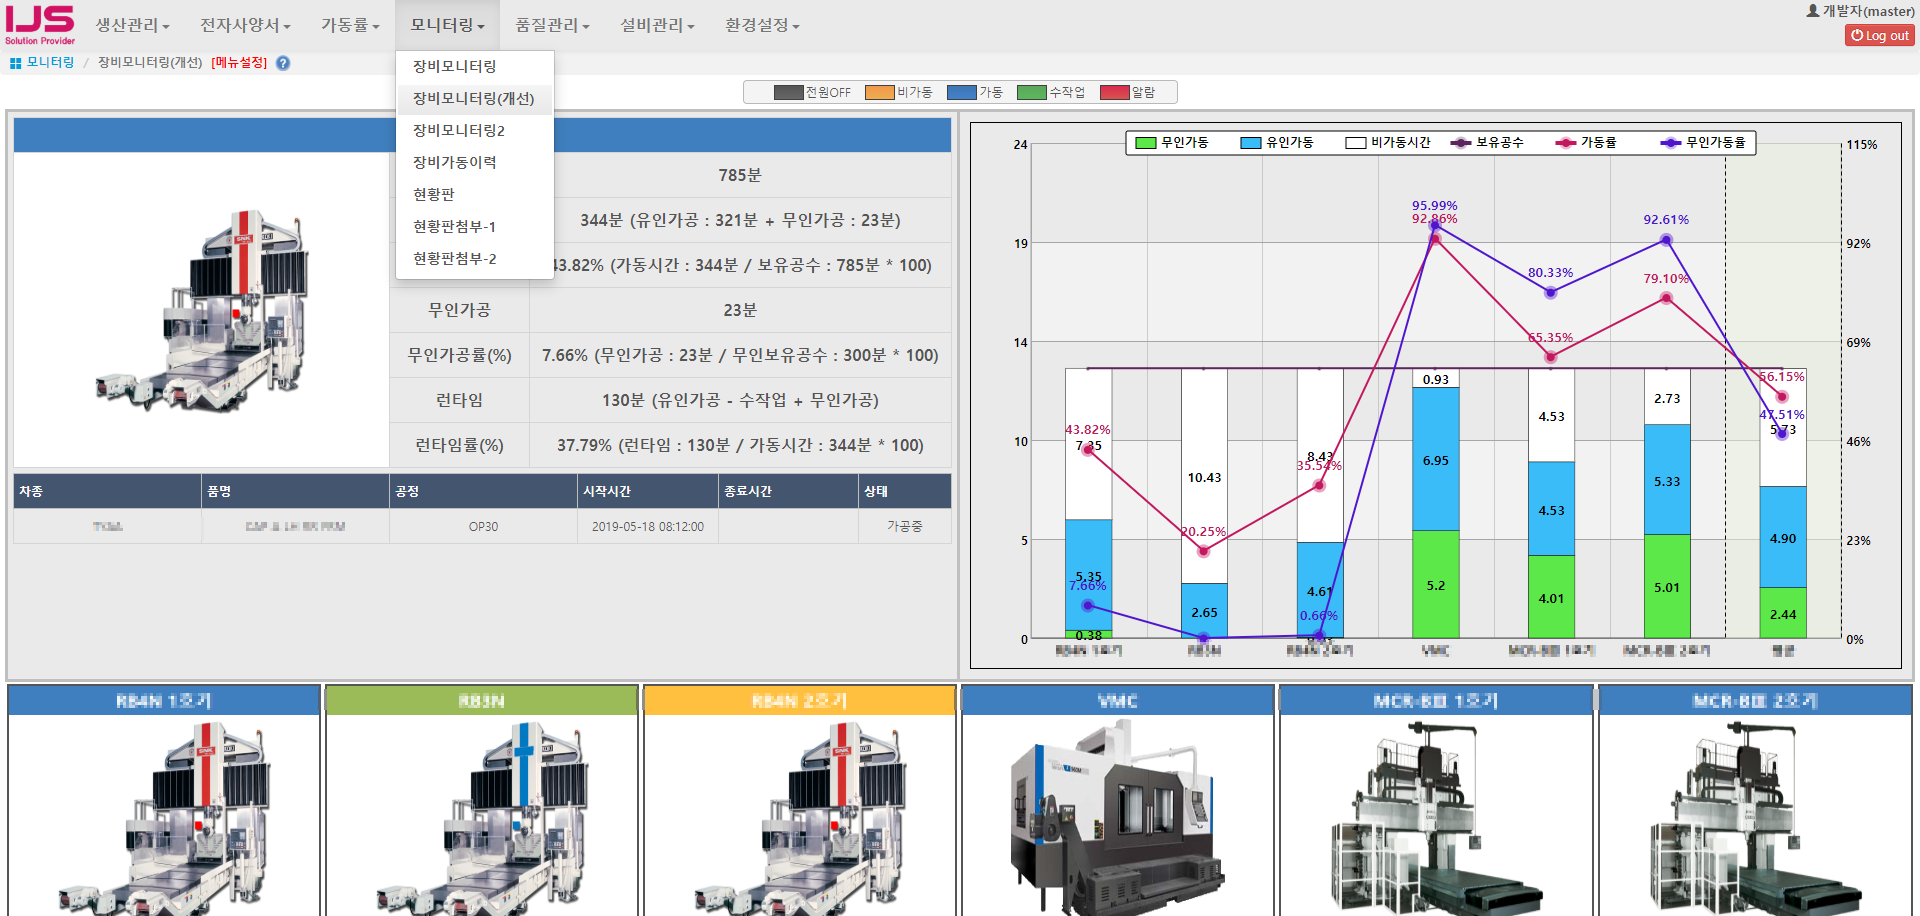Screen dimensions: 1920x916
Task: Click the IJS Solution Provider logo
Action: click(40, 25)
